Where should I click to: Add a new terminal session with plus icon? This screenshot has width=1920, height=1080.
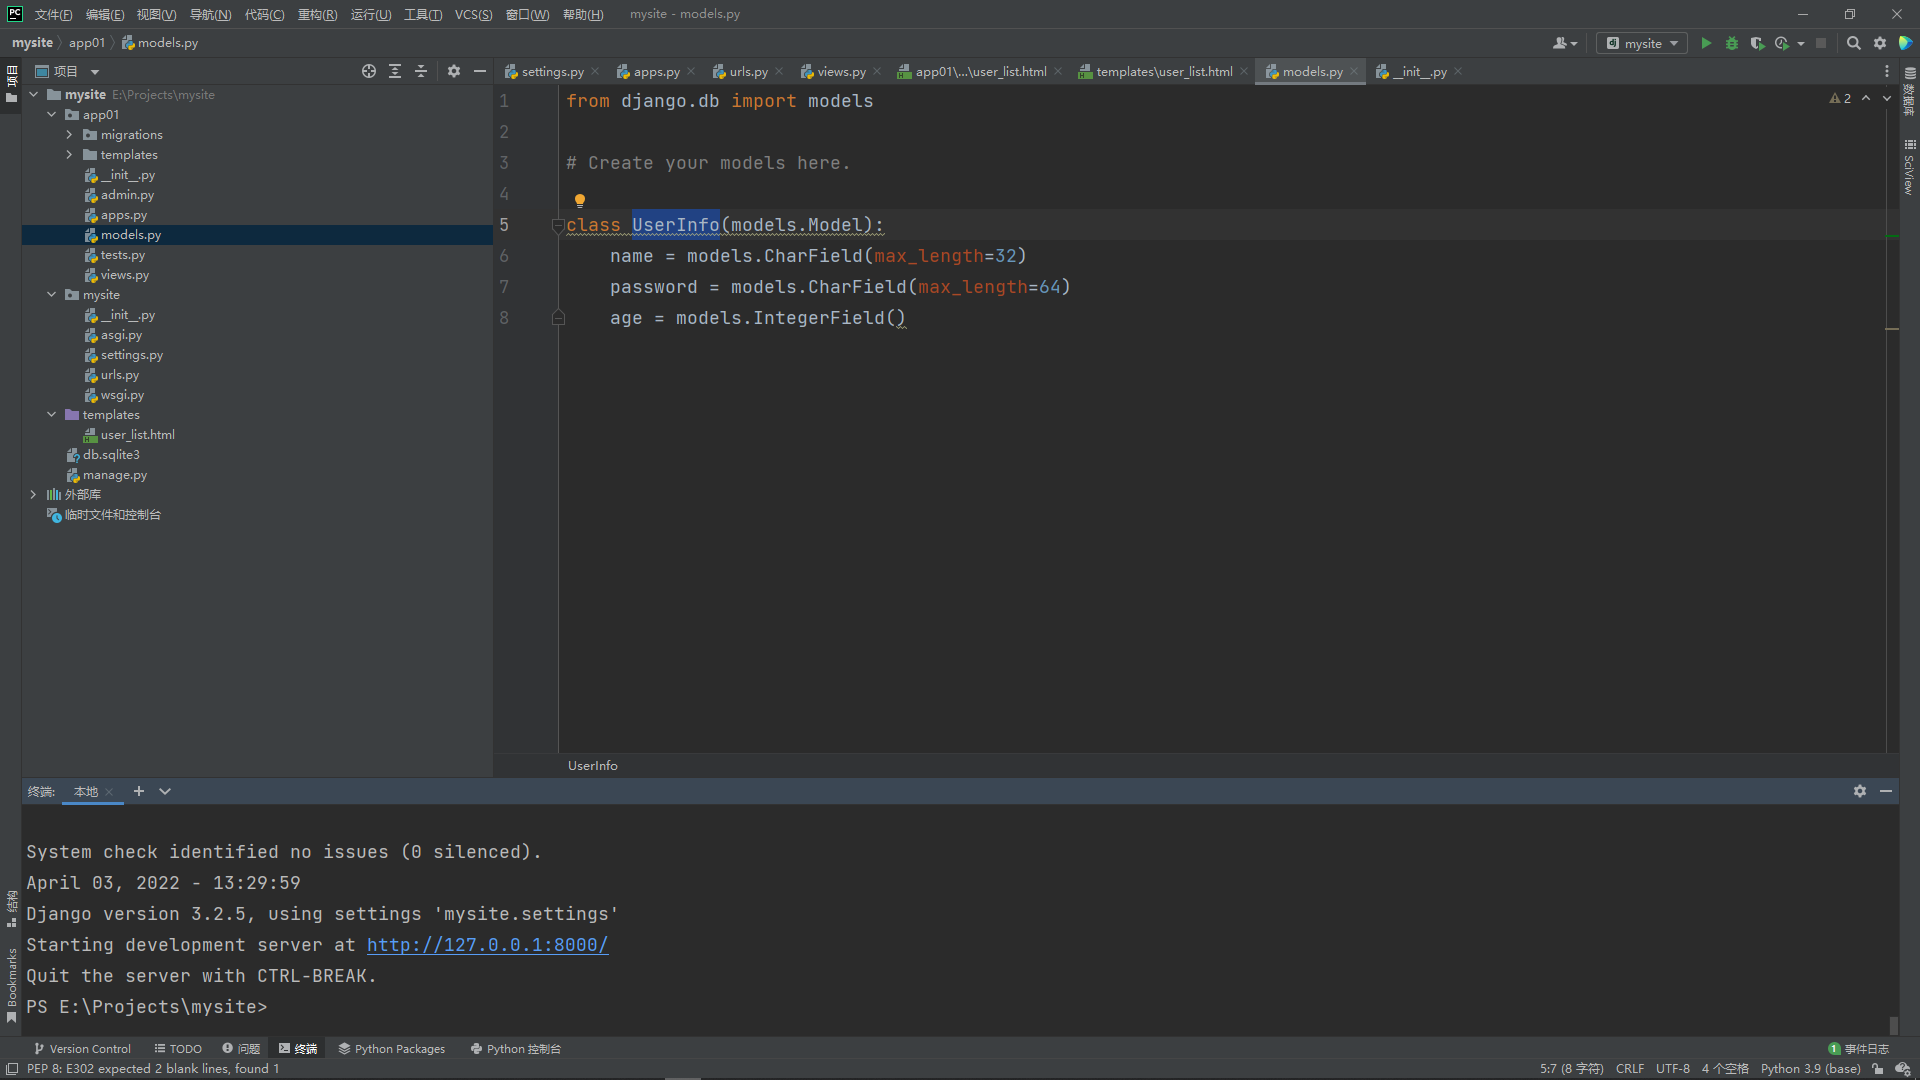(x=139, y=791)
